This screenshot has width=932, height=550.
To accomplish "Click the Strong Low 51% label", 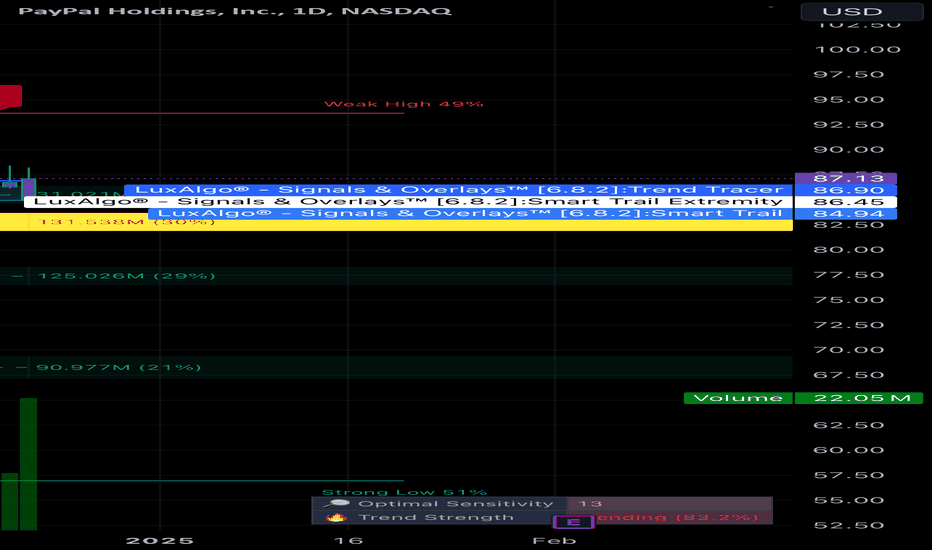I will [404, 492].
